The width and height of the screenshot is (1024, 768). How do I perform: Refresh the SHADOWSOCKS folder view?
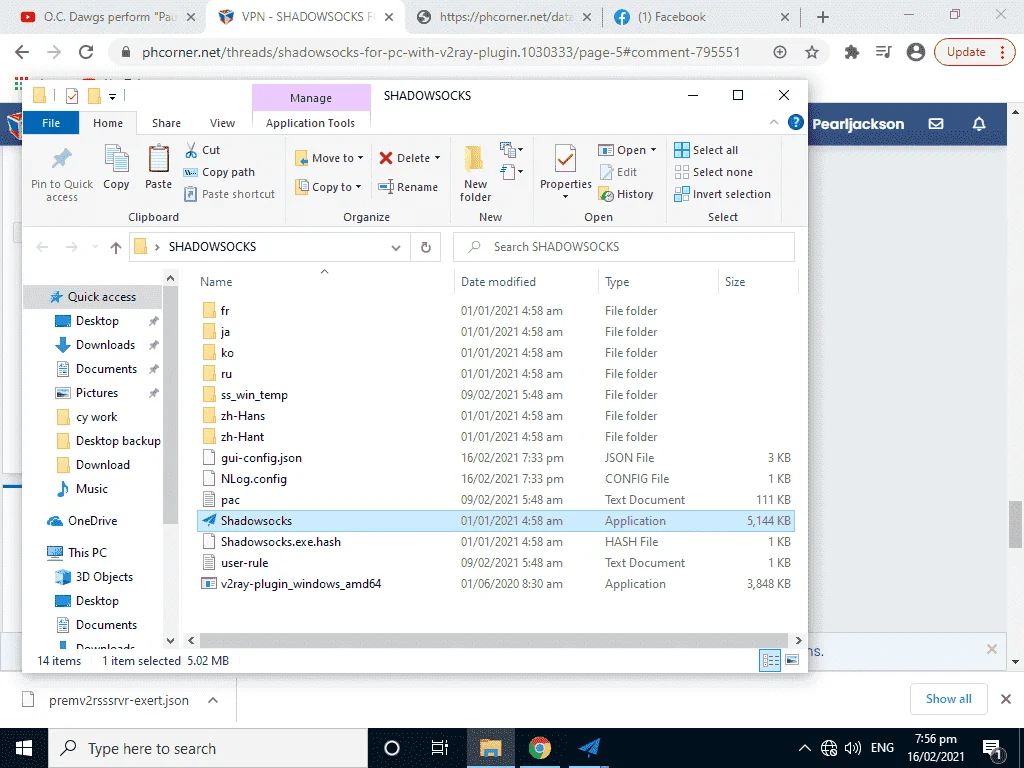(x=426, y=247)
